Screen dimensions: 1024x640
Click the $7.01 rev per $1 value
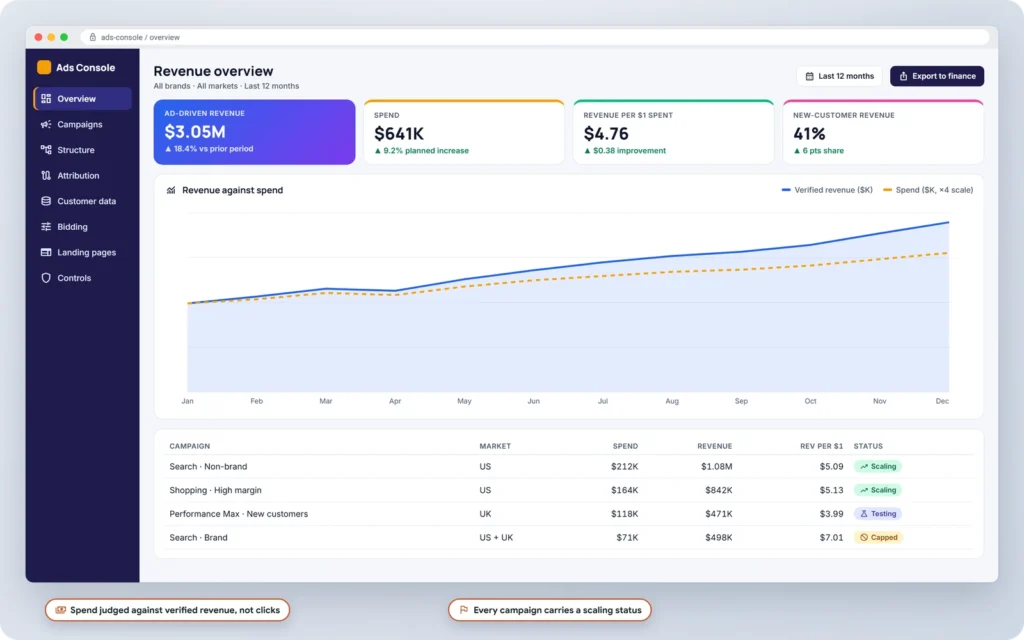pyautogui.click(x=831, y=537)
